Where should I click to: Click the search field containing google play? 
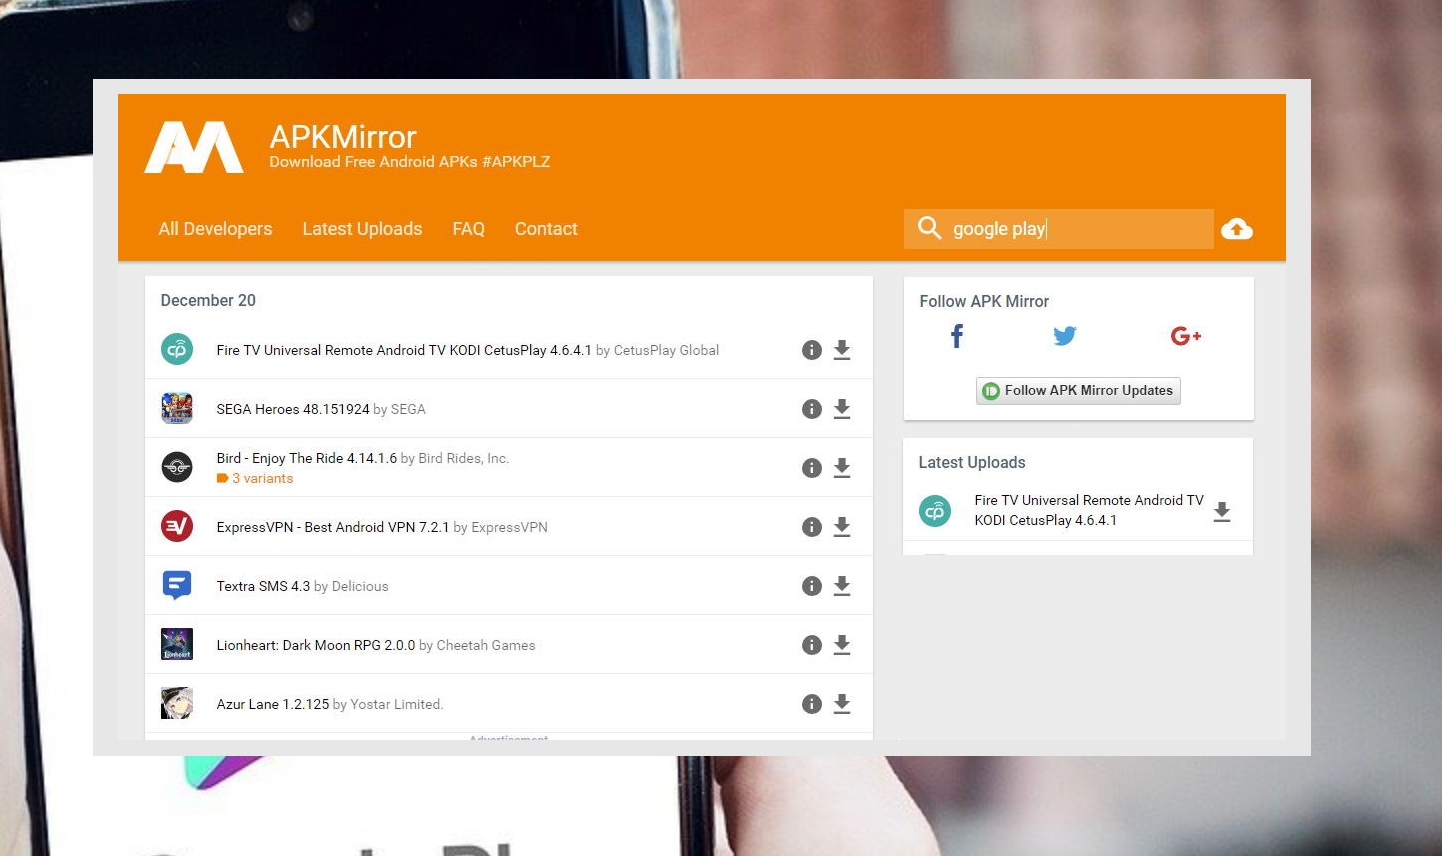point(1059,229)
